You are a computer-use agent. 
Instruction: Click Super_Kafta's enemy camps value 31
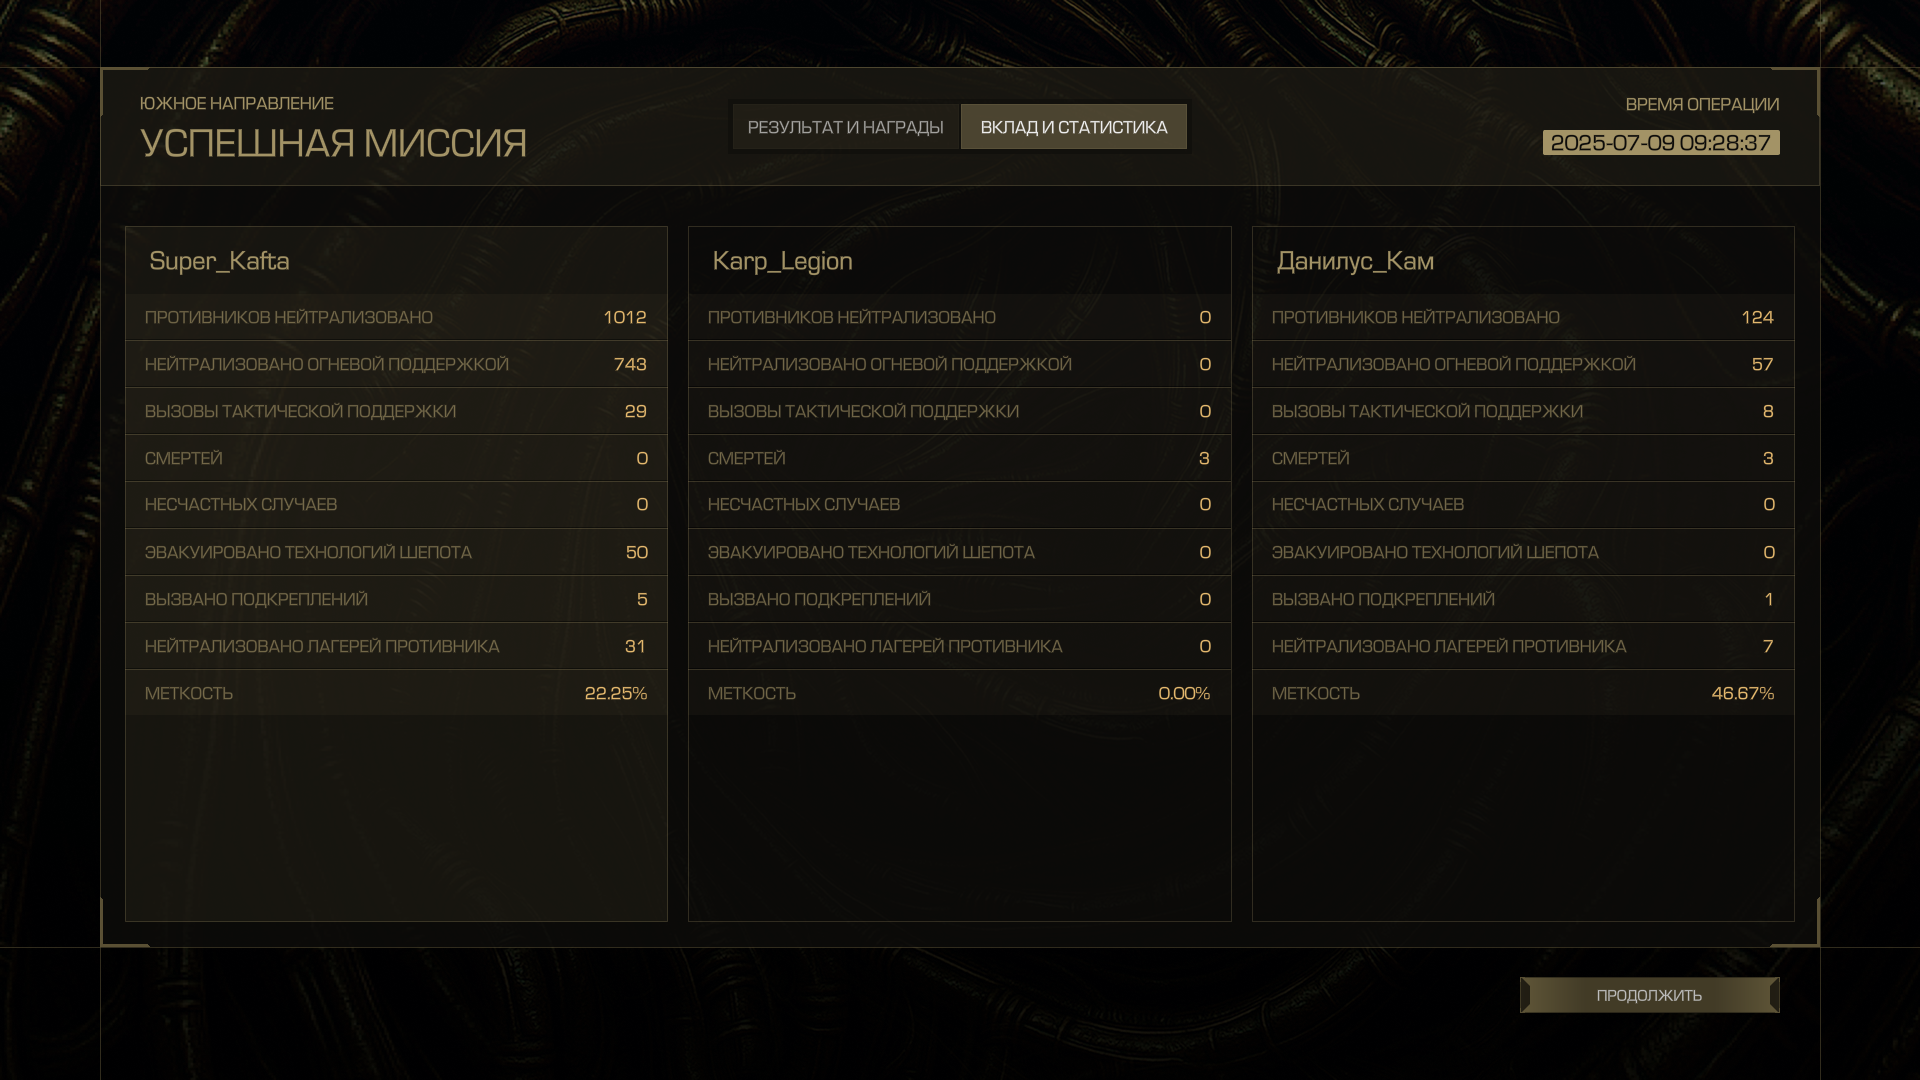coord(635,646)
